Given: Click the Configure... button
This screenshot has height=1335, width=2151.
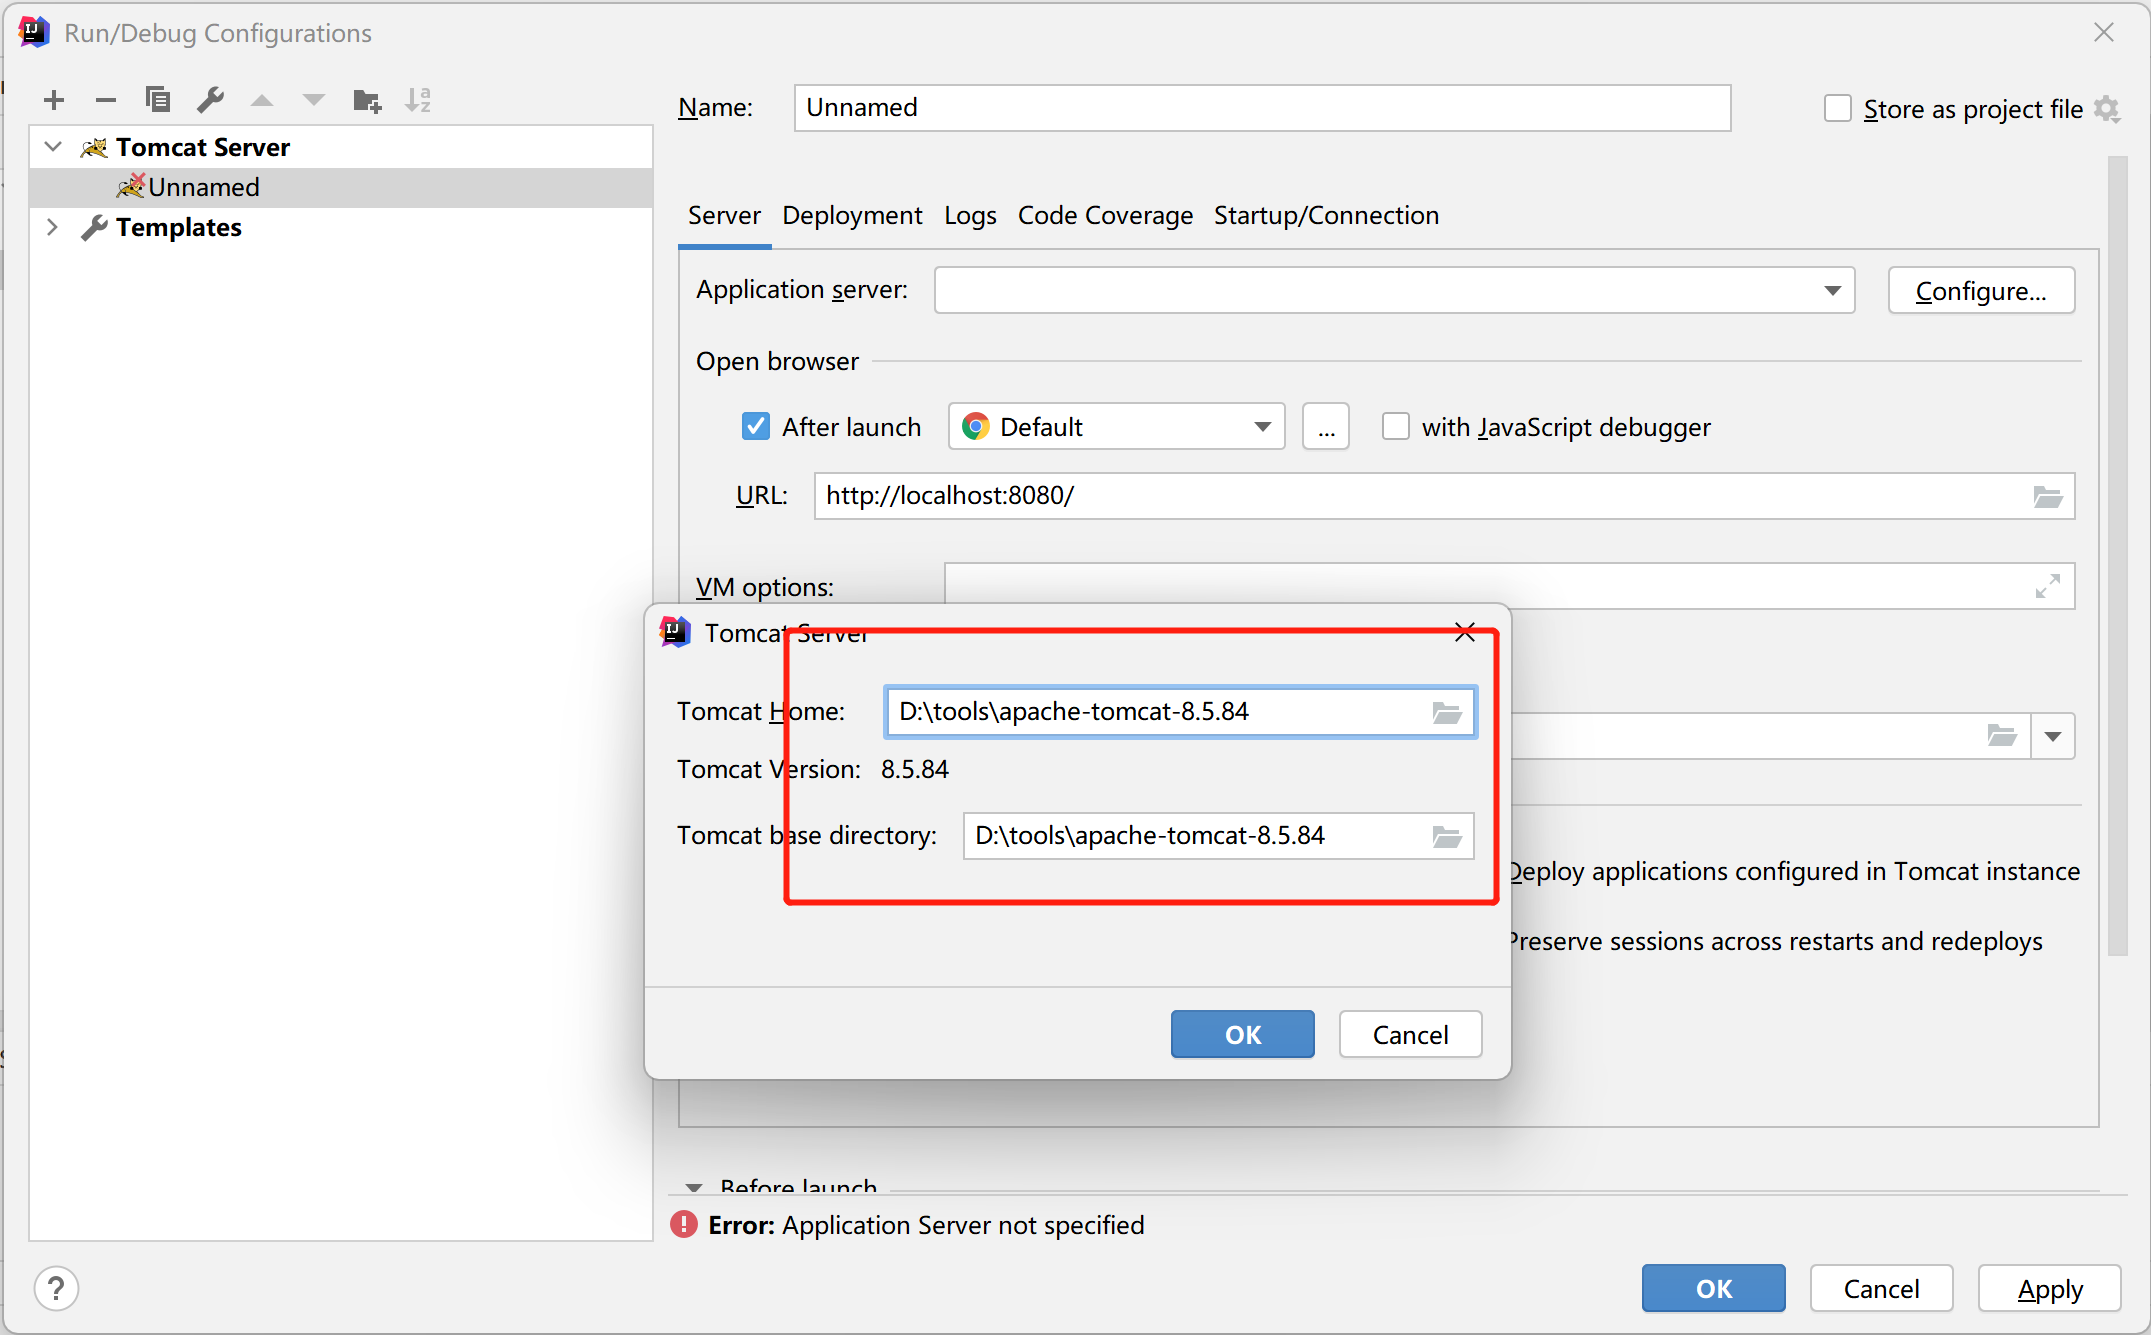Looking at the screenshot, I should point(1981,290).
